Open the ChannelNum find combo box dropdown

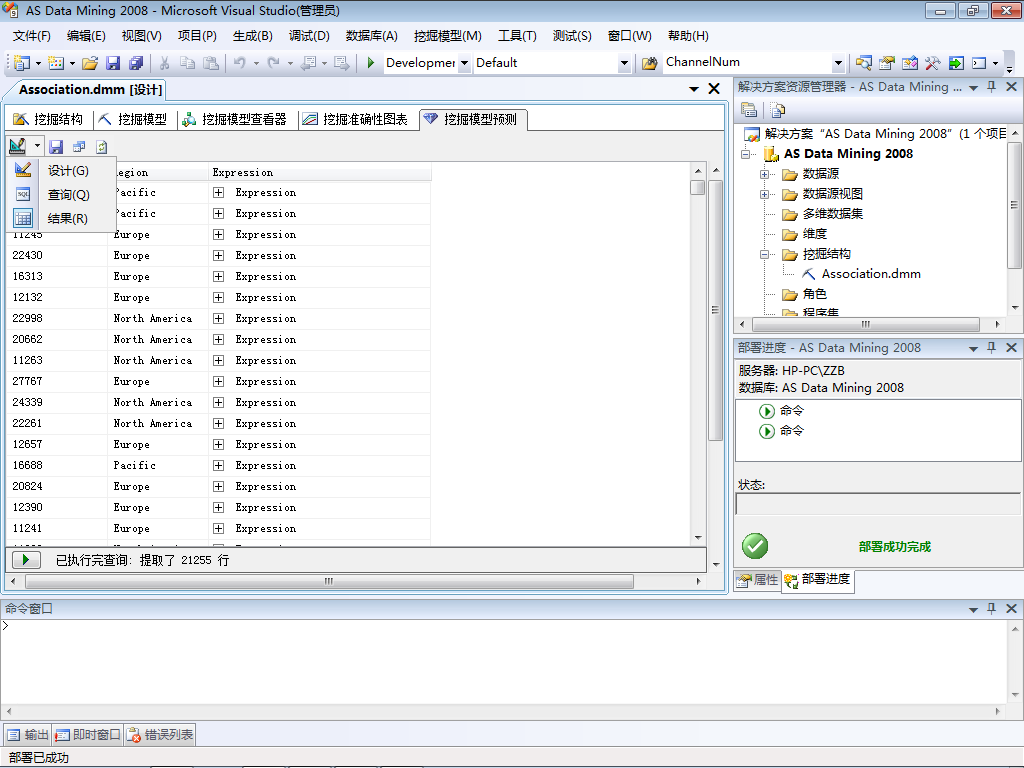pyautogui.click(x=839, y=63)
